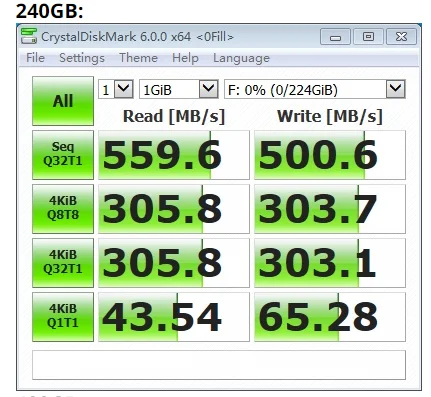Click the 4KiB Q8T8 write result 303.7
Screen dimensions: 431x397
[x=330, y=209]
